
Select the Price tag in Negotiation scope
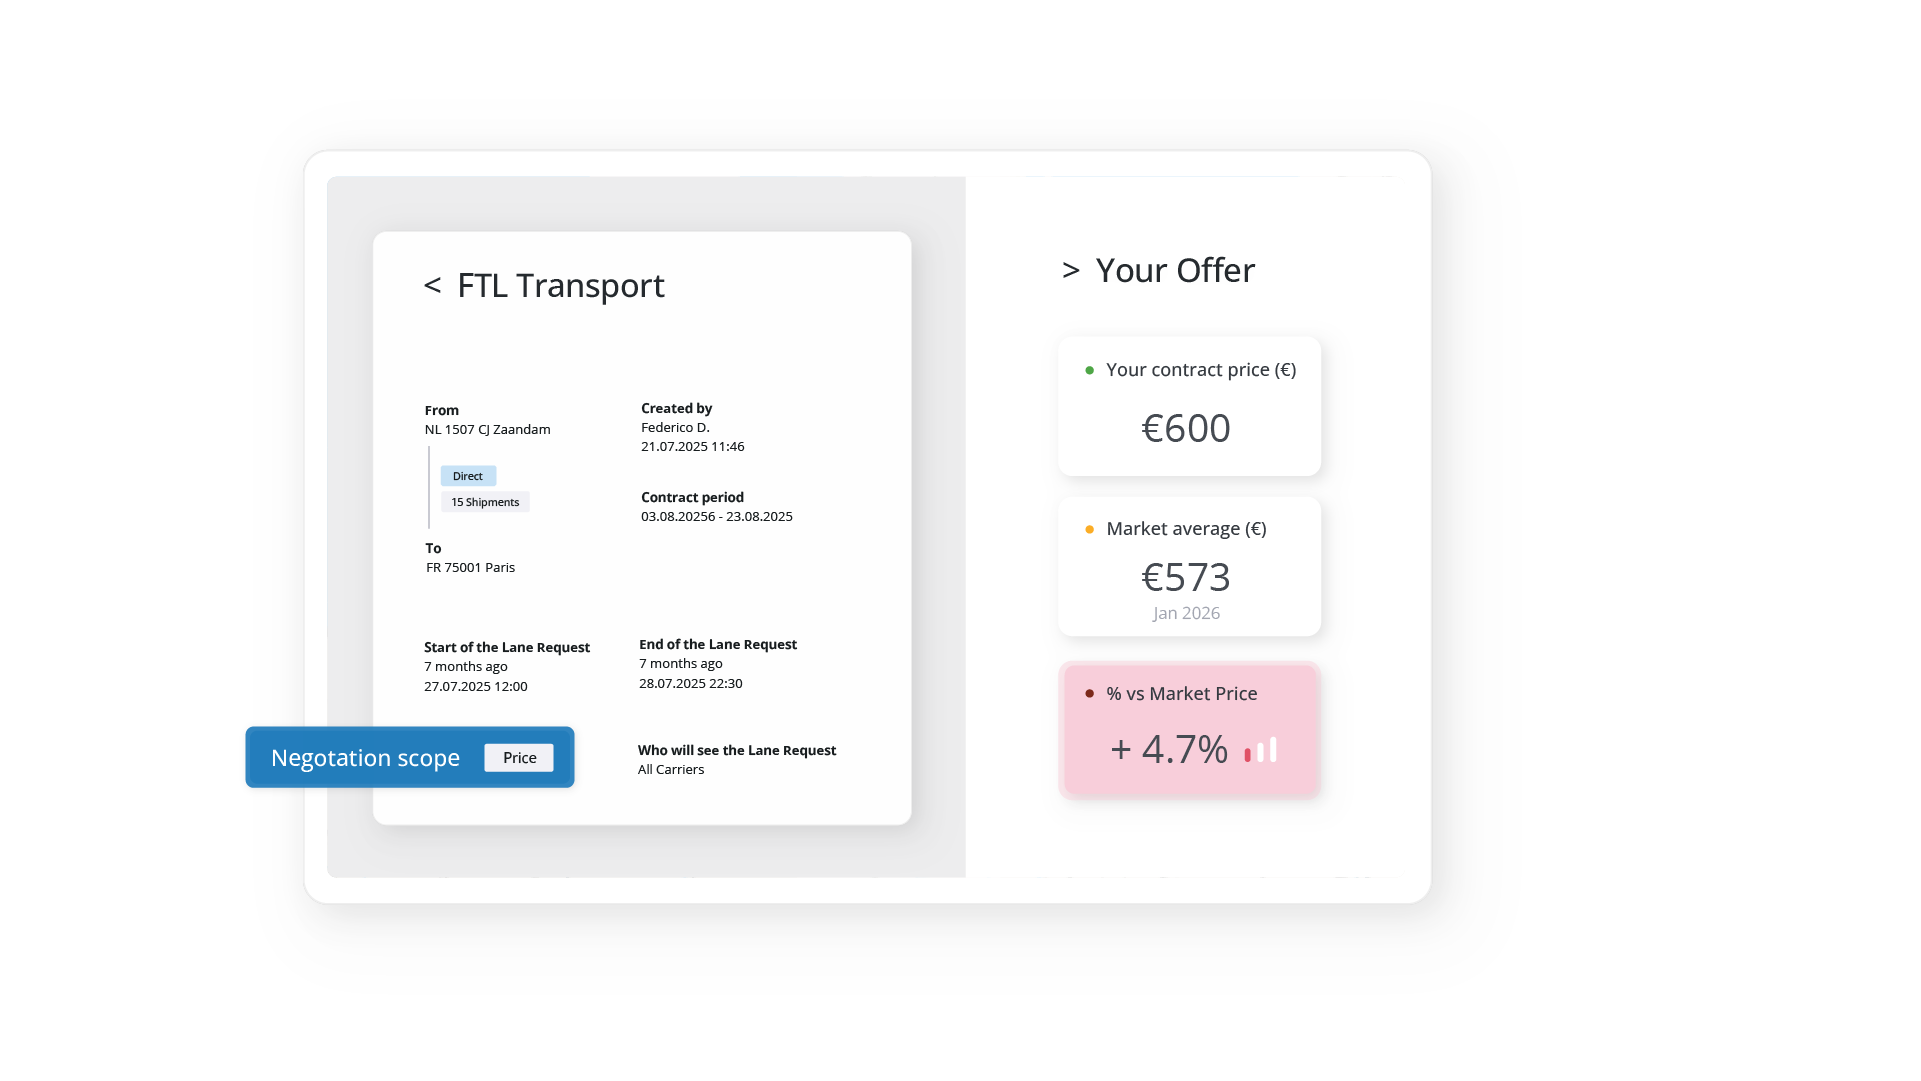(519, 758)
